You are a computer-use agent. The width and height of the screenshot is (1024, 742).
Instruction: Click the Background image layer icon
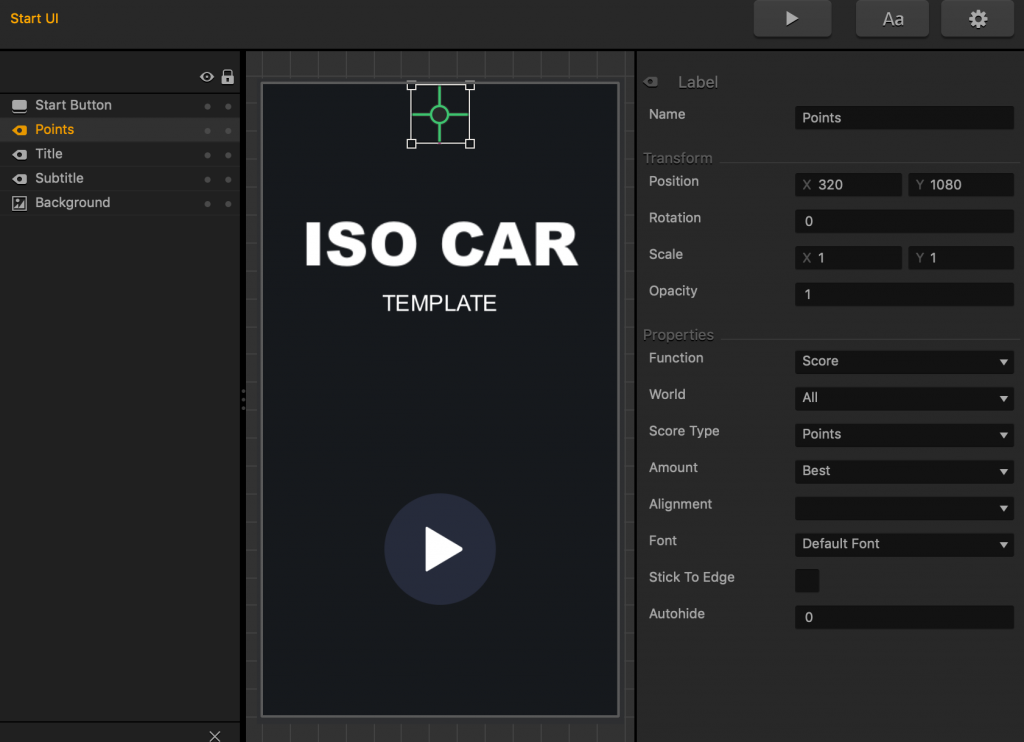pyautogui.click(x=19, y=202)
